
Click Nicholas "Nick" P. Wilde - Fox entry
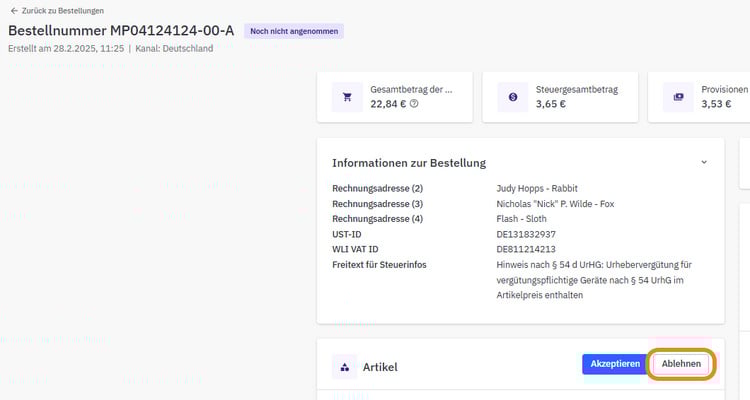555,203
